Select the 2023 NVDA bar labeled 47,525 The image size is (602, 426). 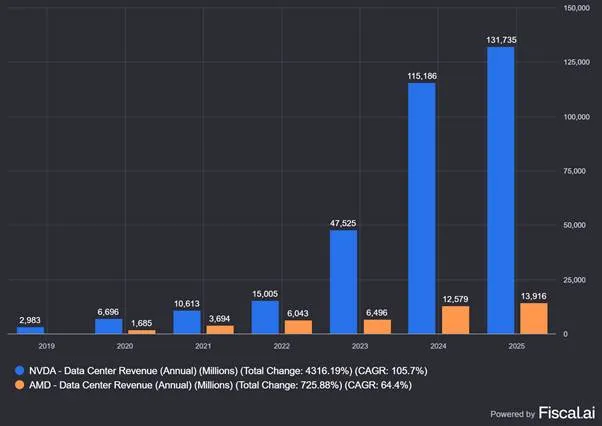tap(344, 282)
